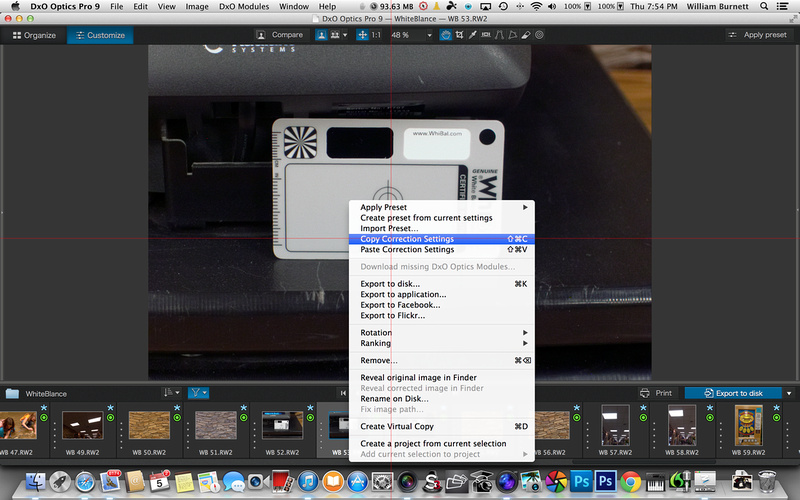Viewport: 800px width, 500px height.
Task: Click blue star badge on WB 52.RW2
Action: [310, 408]
